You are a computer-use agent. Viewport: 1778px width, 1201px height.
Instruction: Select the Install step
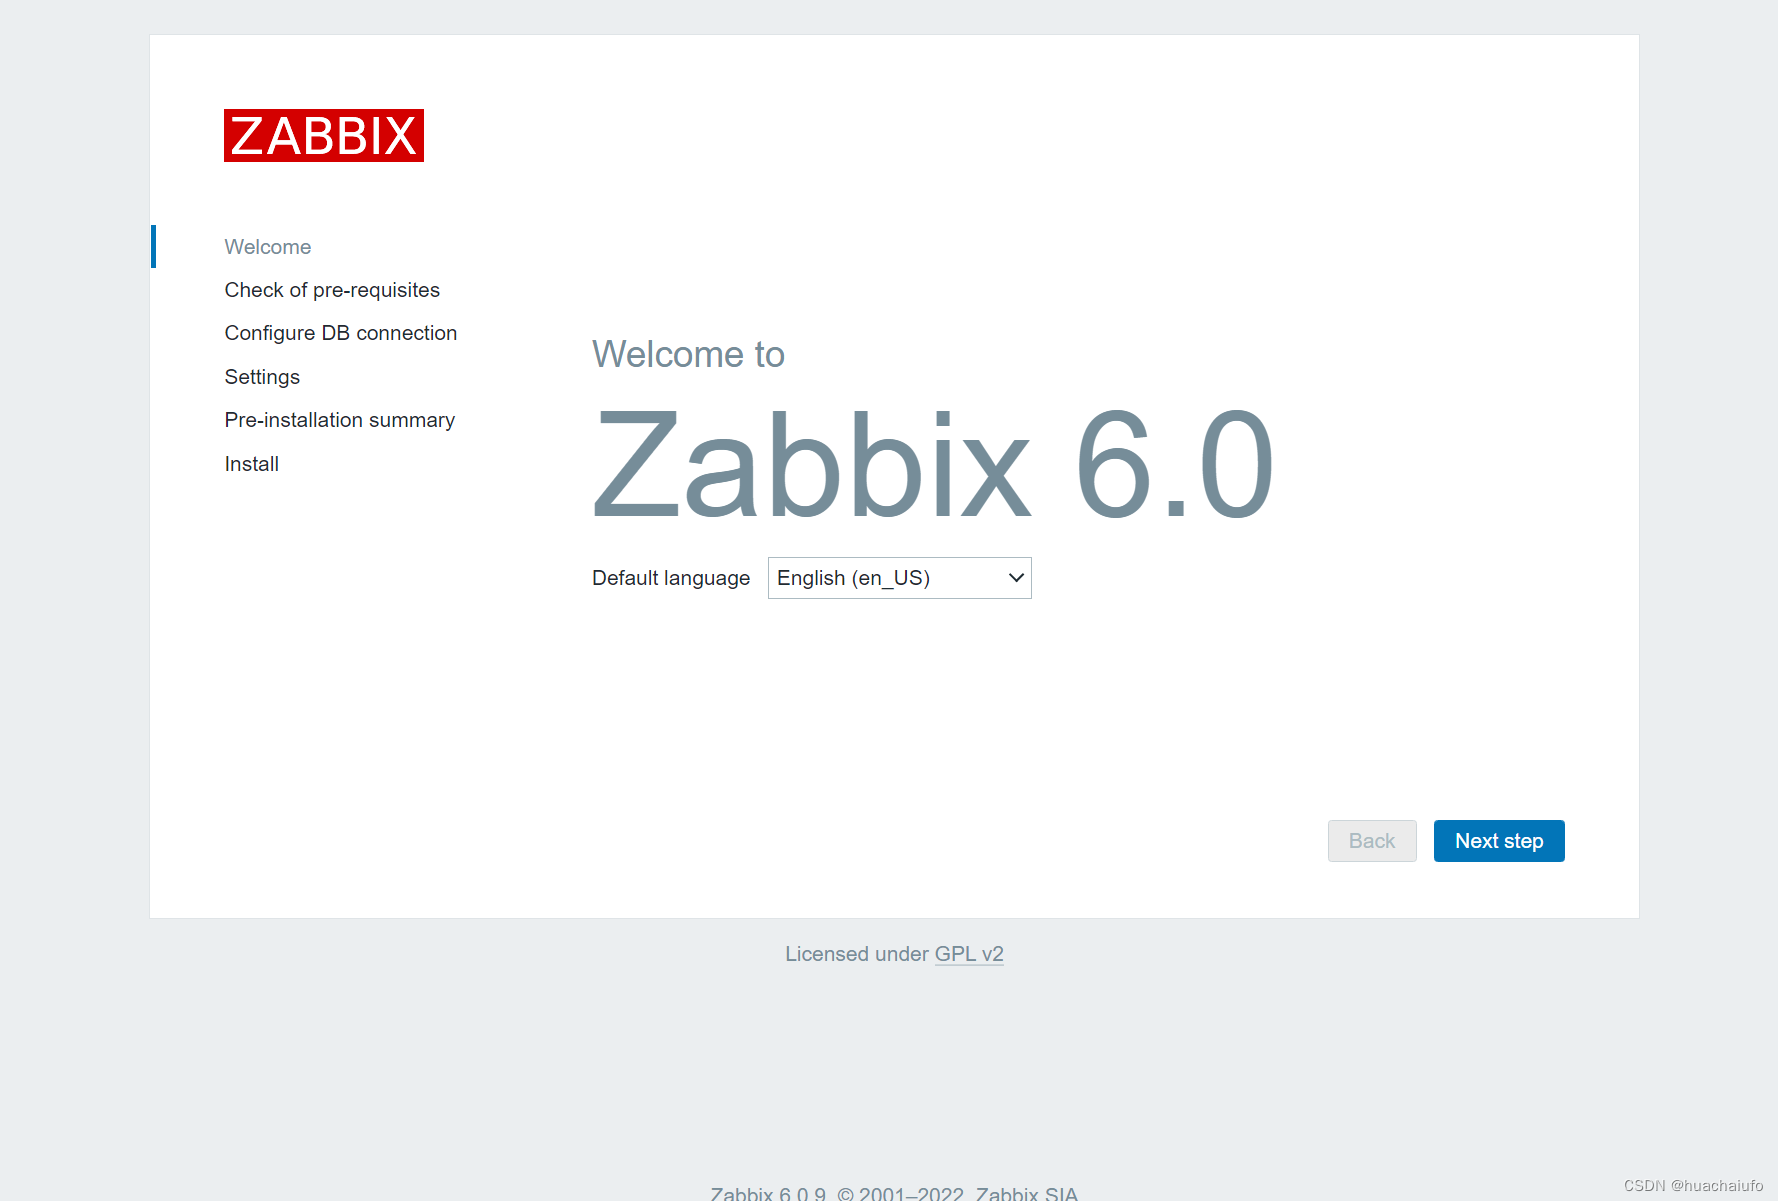pyautogui.click(x=251, y=463)
